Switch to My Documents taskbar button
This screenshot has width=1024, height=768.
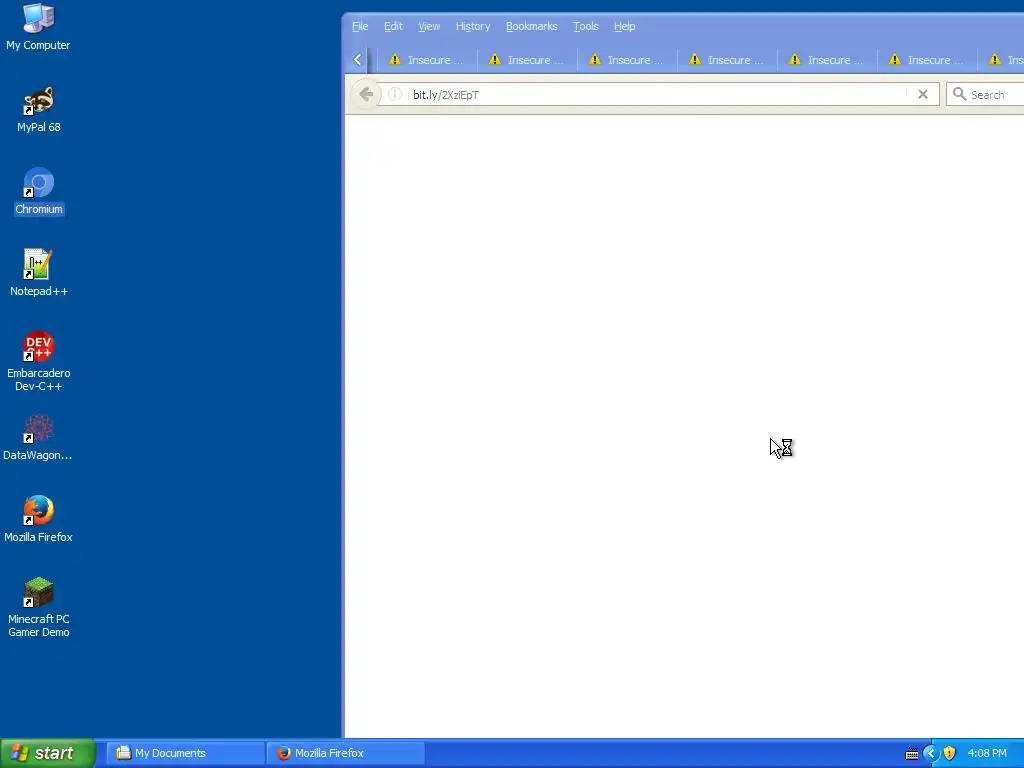pos(185,753)
